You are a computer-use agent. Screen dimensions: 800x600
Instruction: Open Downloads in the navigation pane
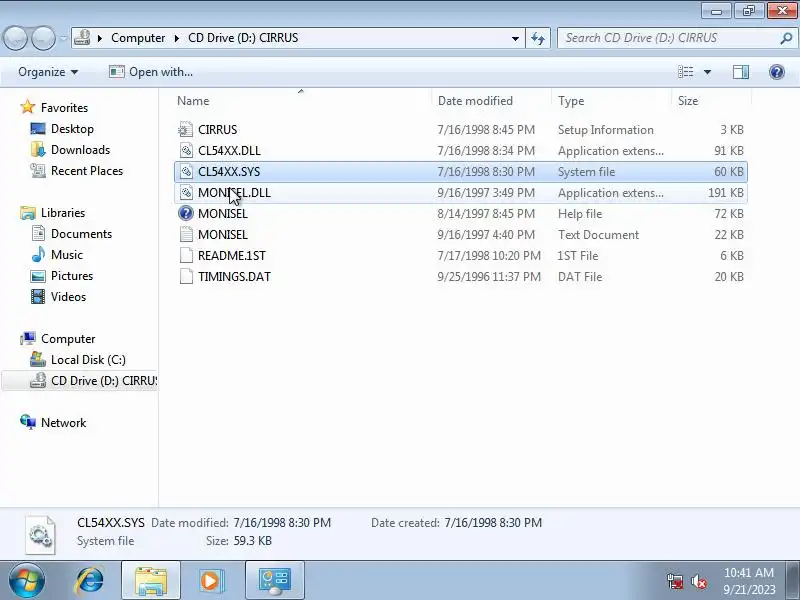(x=80, y=149)
